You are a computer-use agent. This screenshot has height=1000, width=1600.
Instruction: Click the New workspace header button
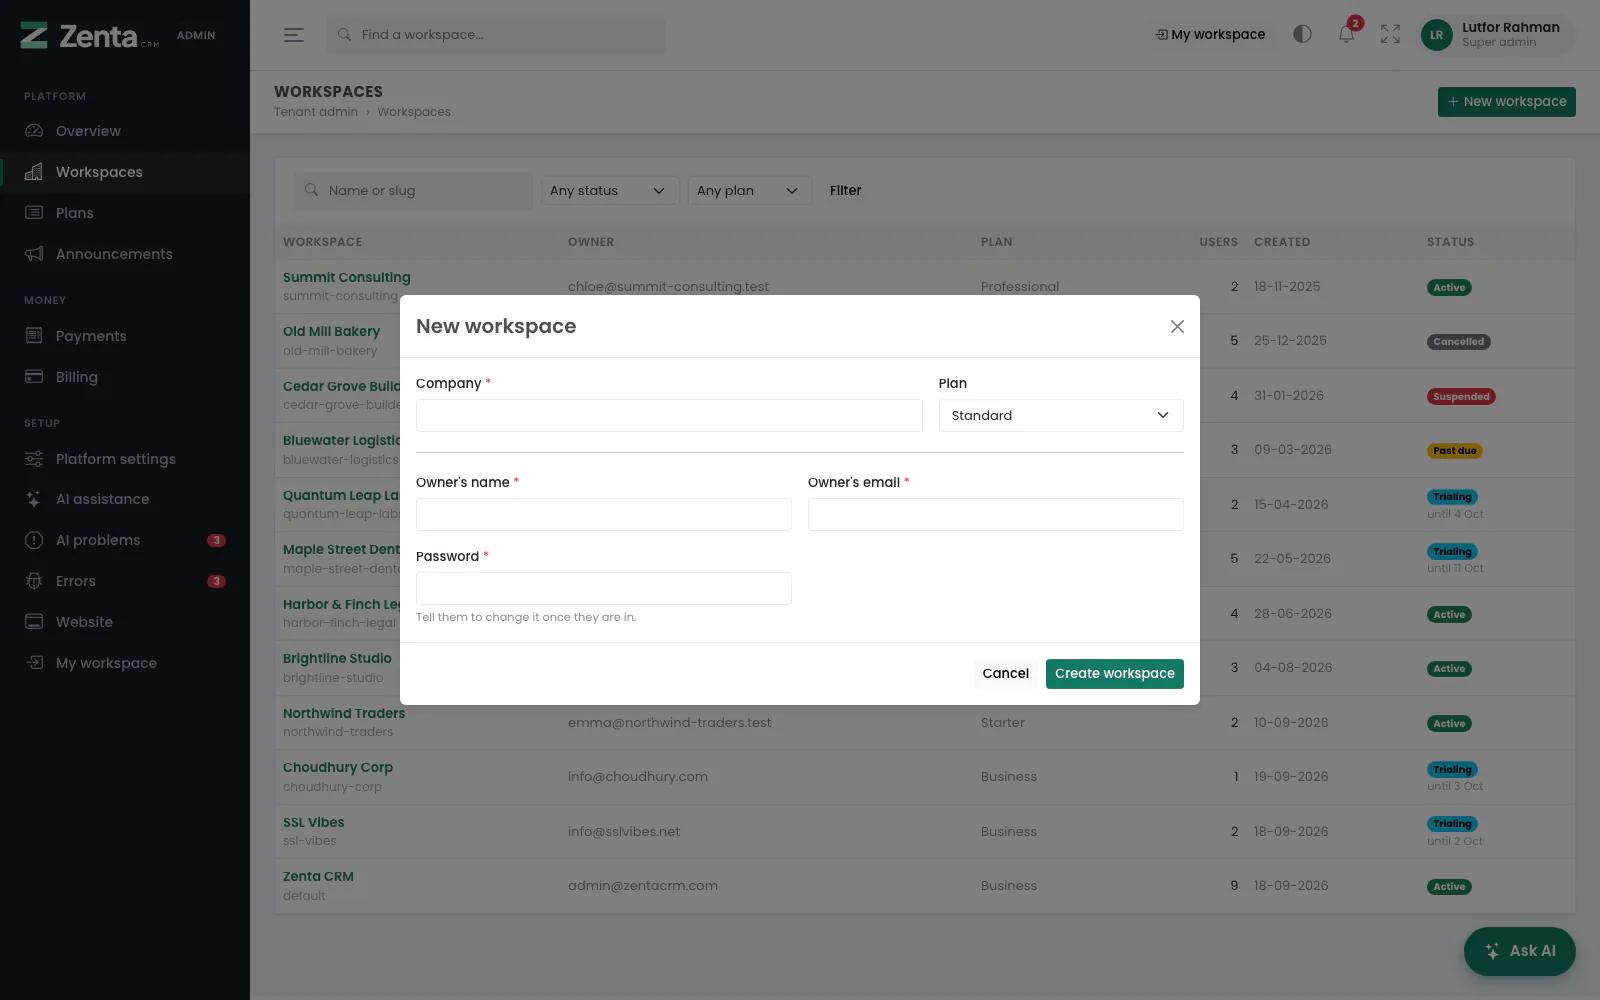pos(1507,102)
